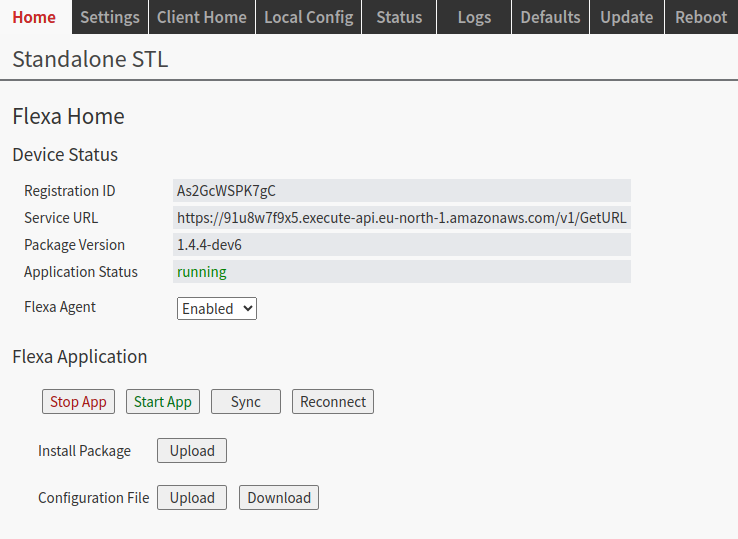The width and height of the screenshot is (738, 539).
Task: Select the Home tab
Action: click(34, 17)
